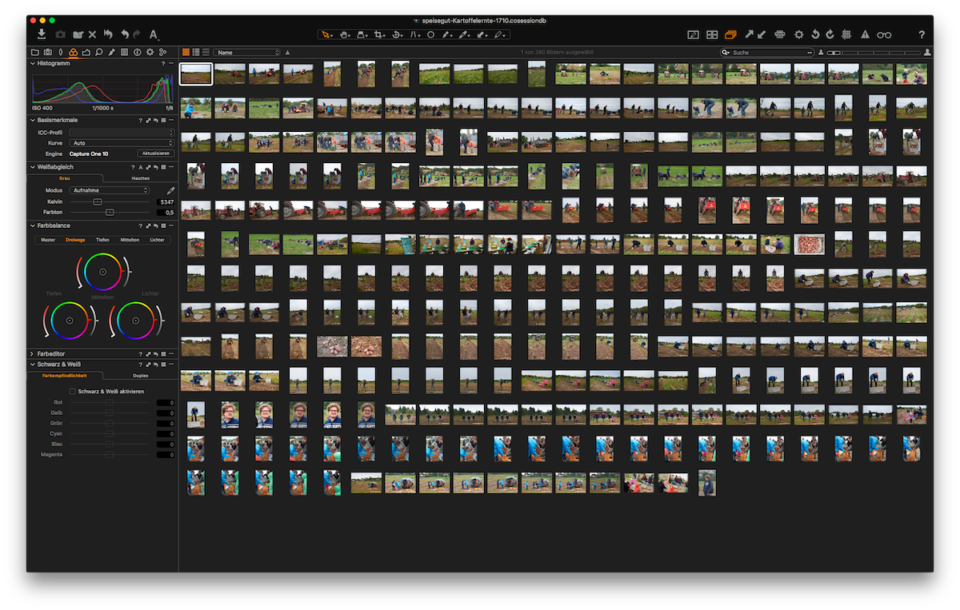Adjust the thumbnail size slider
The width and height of the screenshot is (960, 610).
[x=874, y=53]
